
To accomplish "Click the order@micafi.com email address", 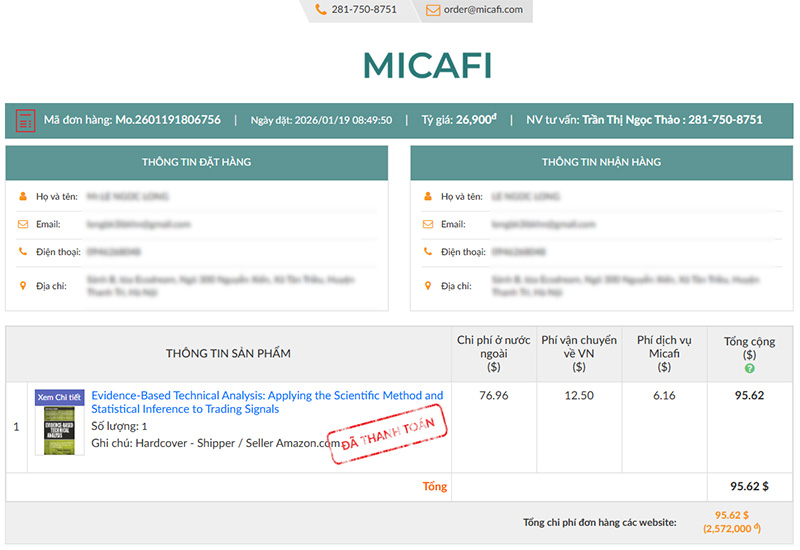I will [x=483, y=9].
